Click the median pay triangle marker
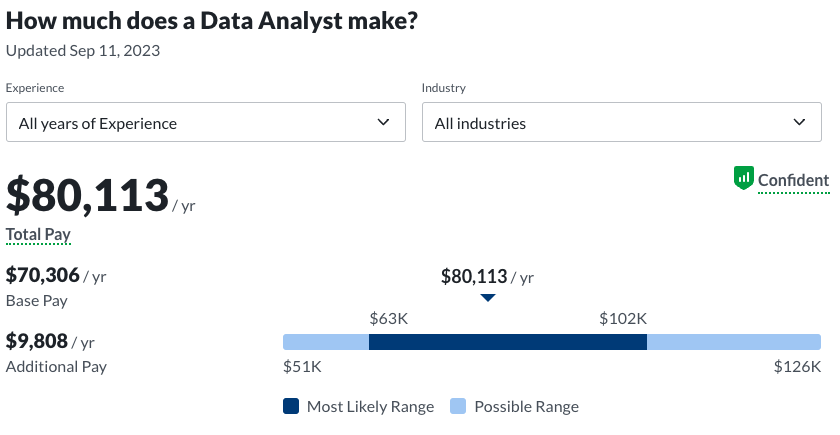Screen dimensions: 840x435 coord(487,297)
